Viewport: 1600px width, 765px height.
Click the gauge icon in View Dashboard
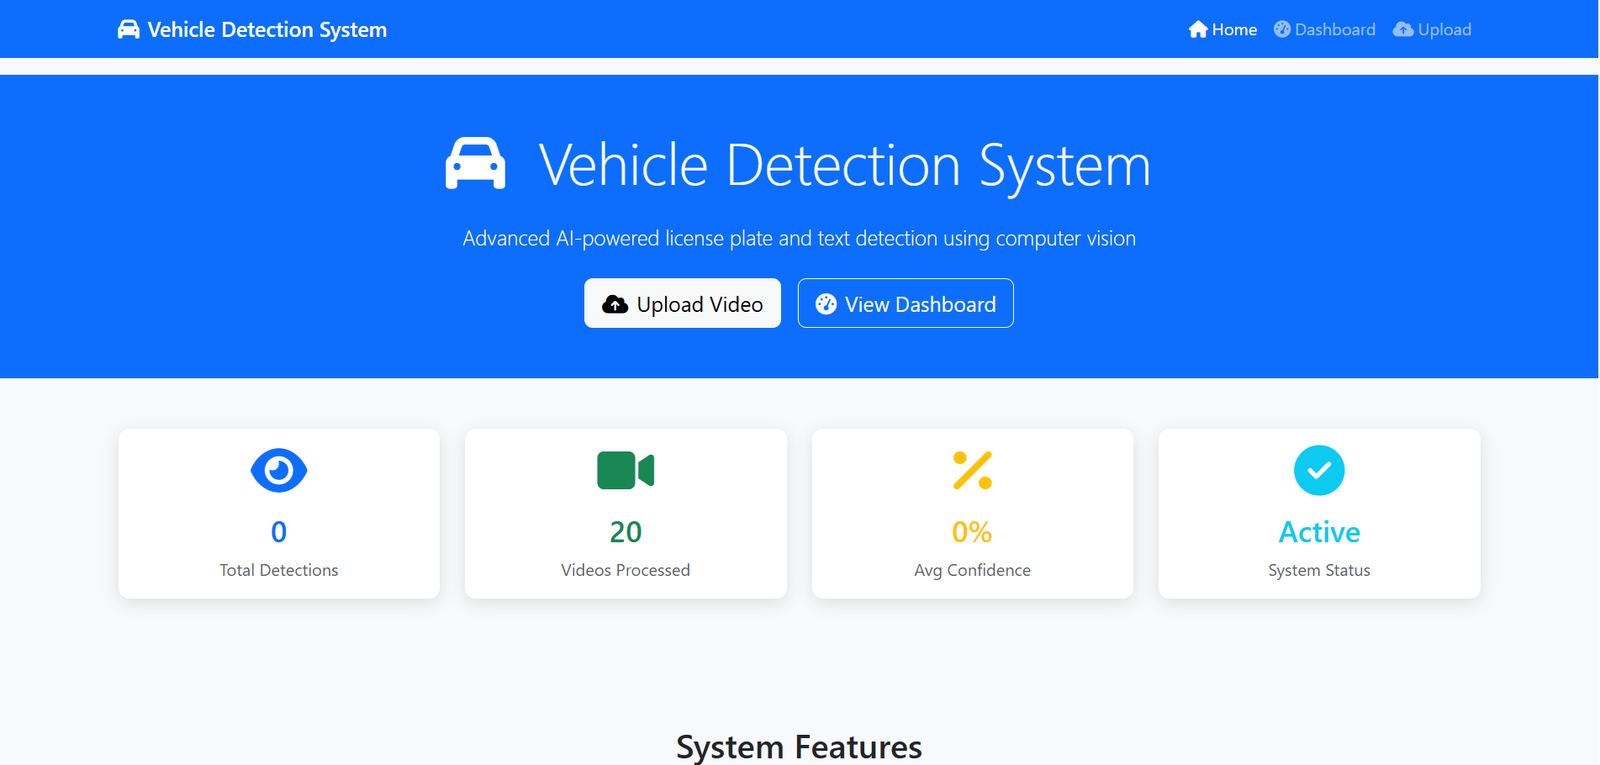point(826,304)
